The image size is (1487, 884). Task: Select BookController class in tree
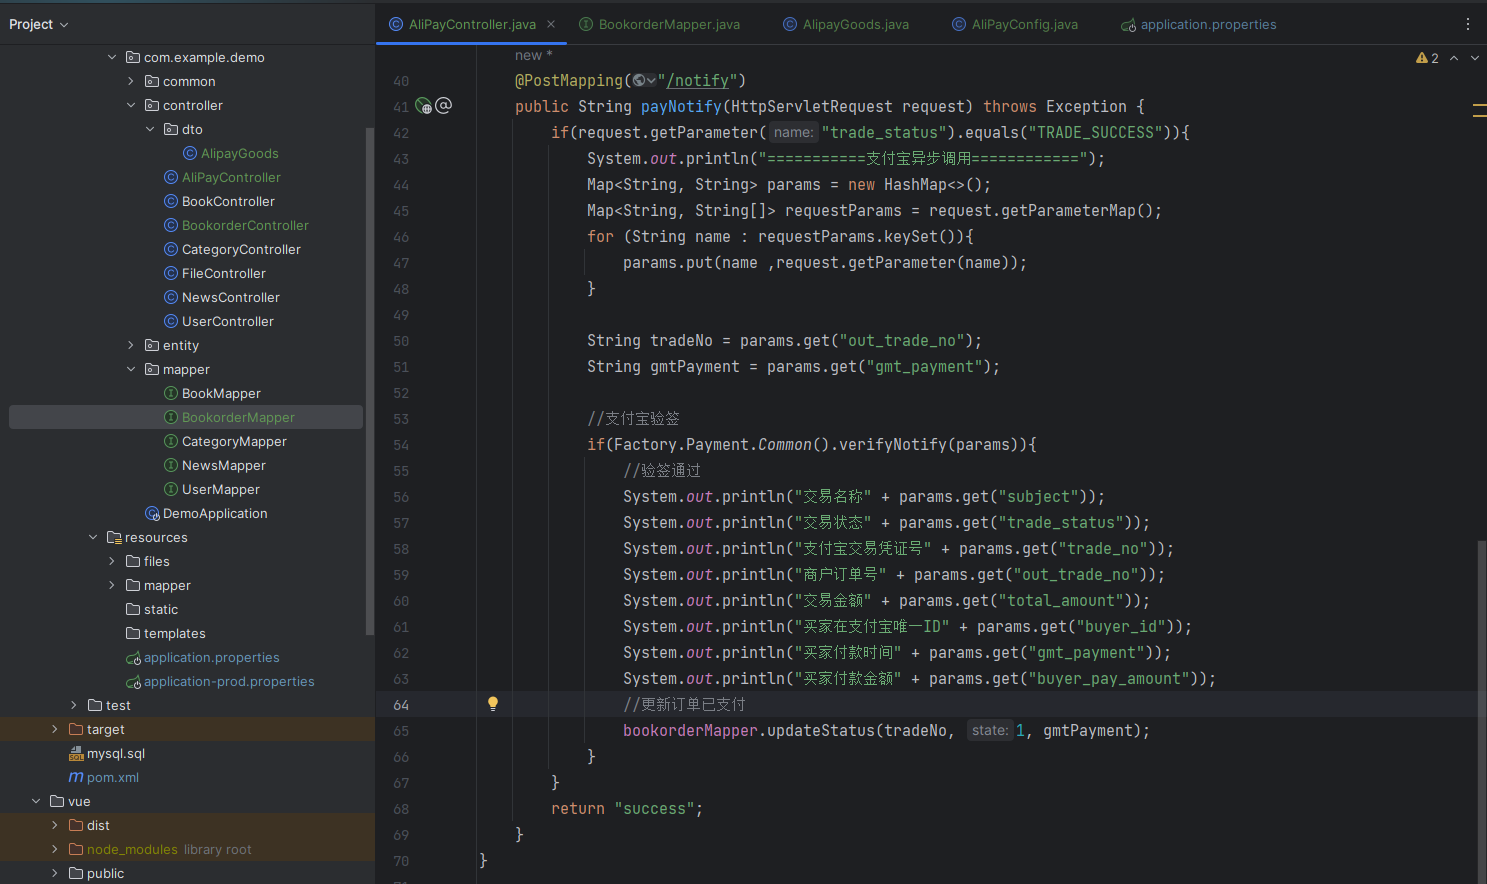pos(219,201)
